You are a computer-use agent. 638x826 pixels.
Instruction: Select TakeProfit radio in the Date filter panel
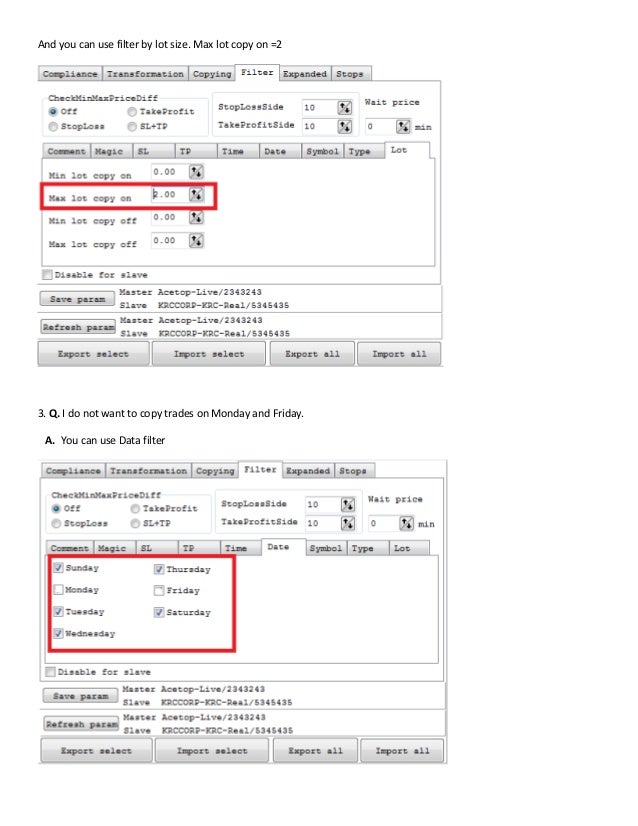click(135, 508)
